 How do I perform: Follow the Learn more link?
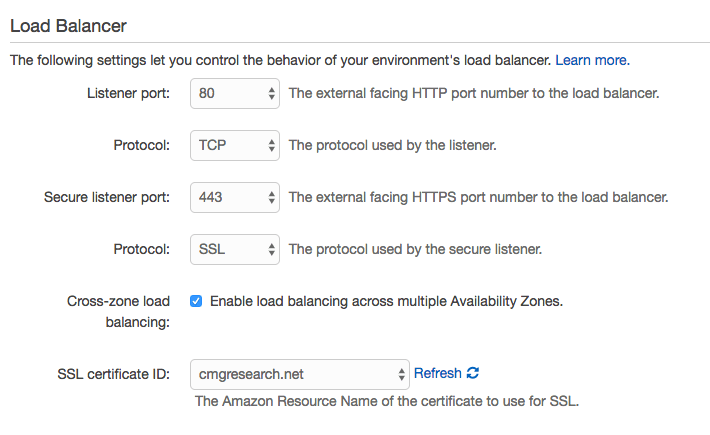pos(591,61)
